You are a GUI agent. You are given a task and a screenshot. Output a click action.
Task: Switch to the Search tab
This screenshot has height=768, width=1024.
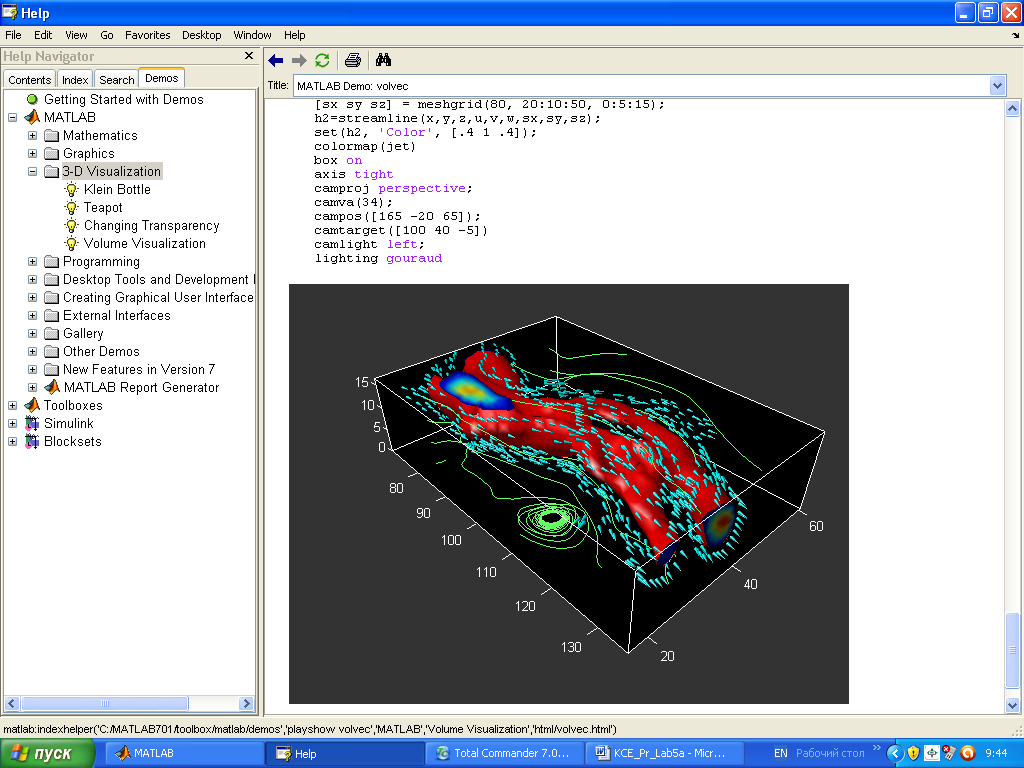tap(117, 80)
